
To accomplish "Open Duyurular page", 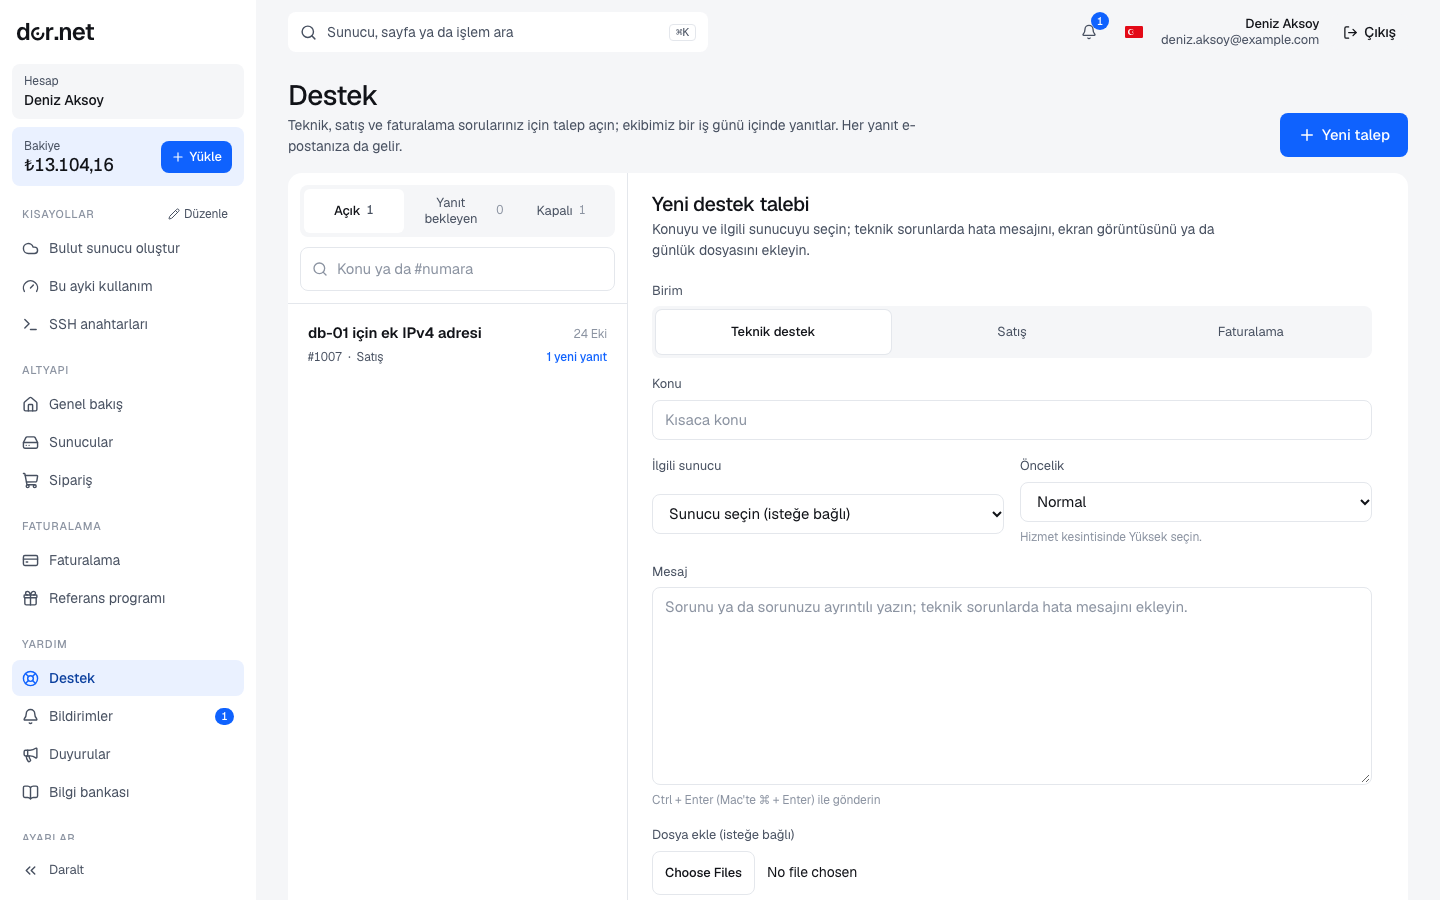I will (128, 754).
